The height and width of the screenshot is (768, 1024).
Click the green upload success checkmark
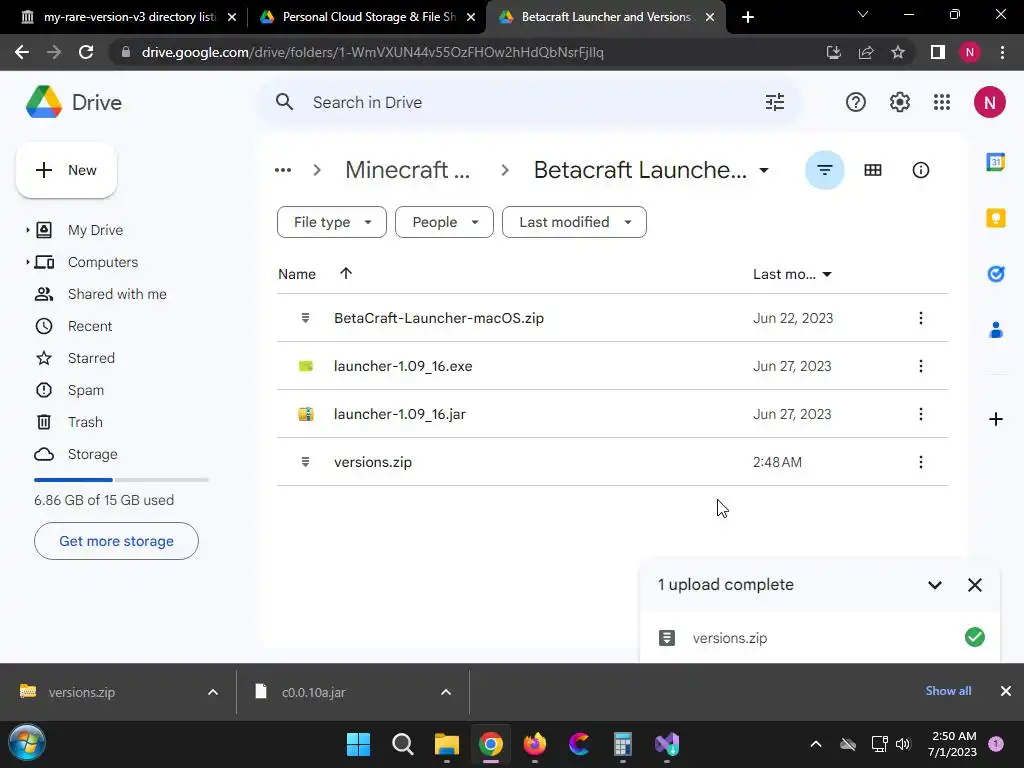(x=974, y=637)
